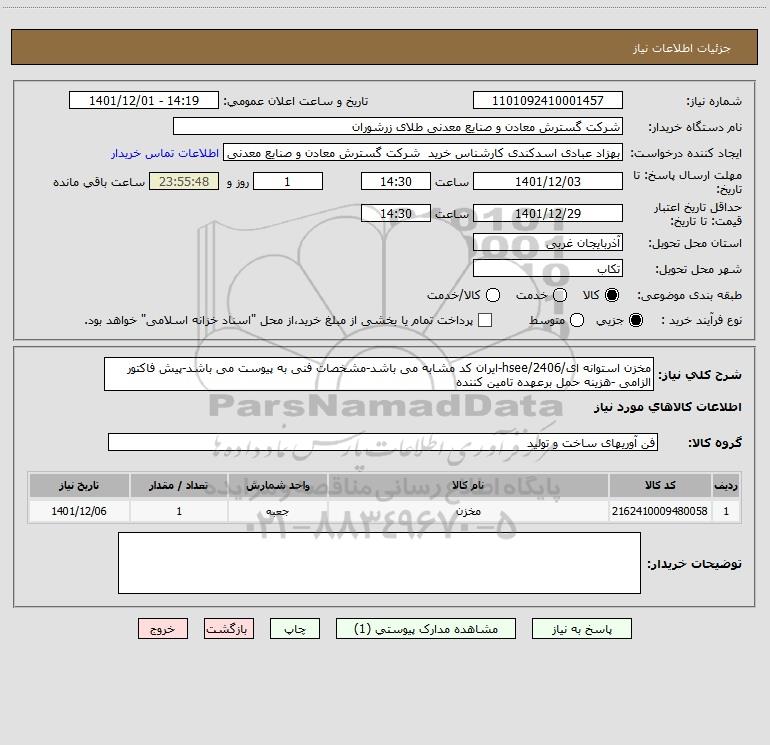Click the 23:55:48 remaining time field
Image resolution: width=770 pixels, height=745 pixels.
point(184,181)
